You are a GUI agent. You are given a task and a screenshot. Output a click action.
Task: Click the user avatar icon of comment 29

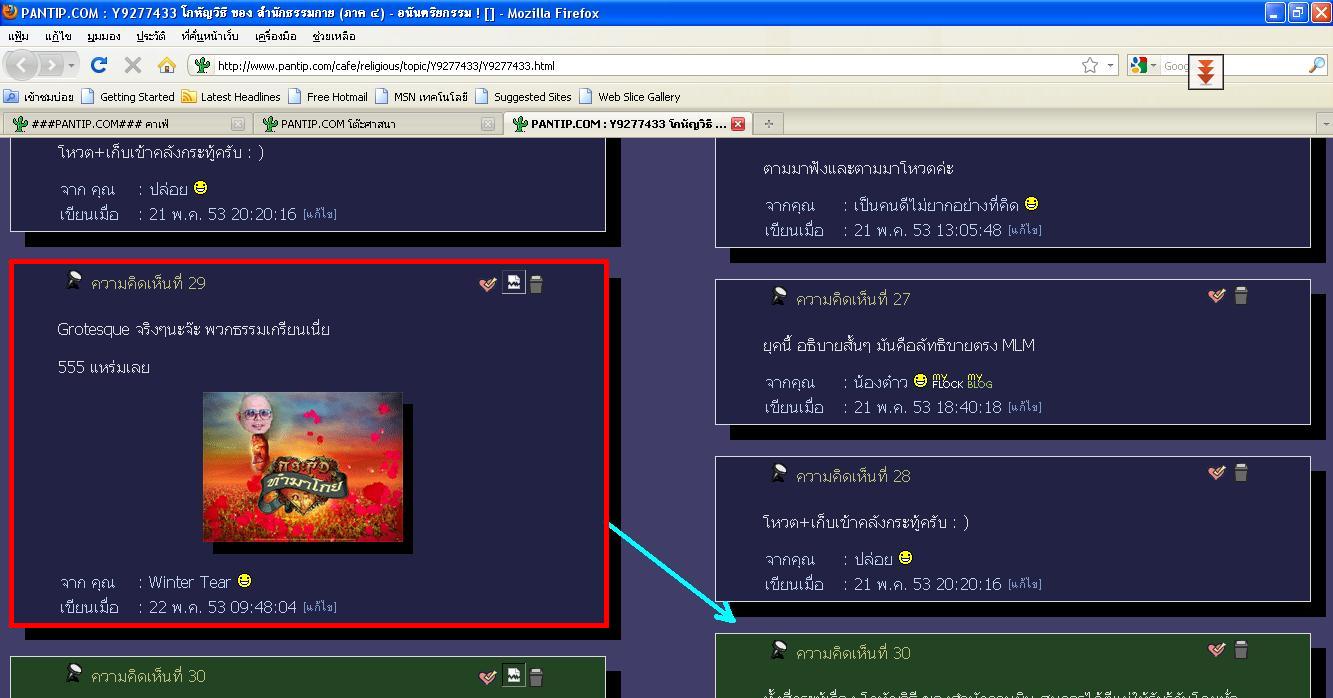(x=73, y=280)
